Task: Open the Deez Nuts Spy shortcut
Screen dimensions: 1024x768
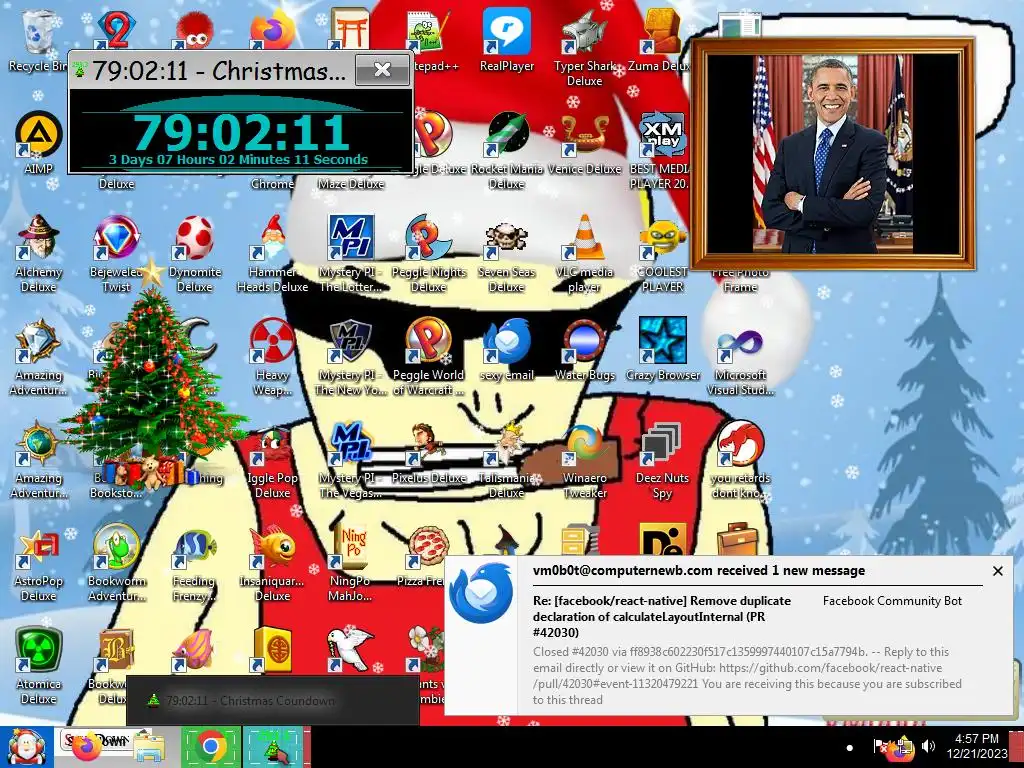Action: pos(662,460)
